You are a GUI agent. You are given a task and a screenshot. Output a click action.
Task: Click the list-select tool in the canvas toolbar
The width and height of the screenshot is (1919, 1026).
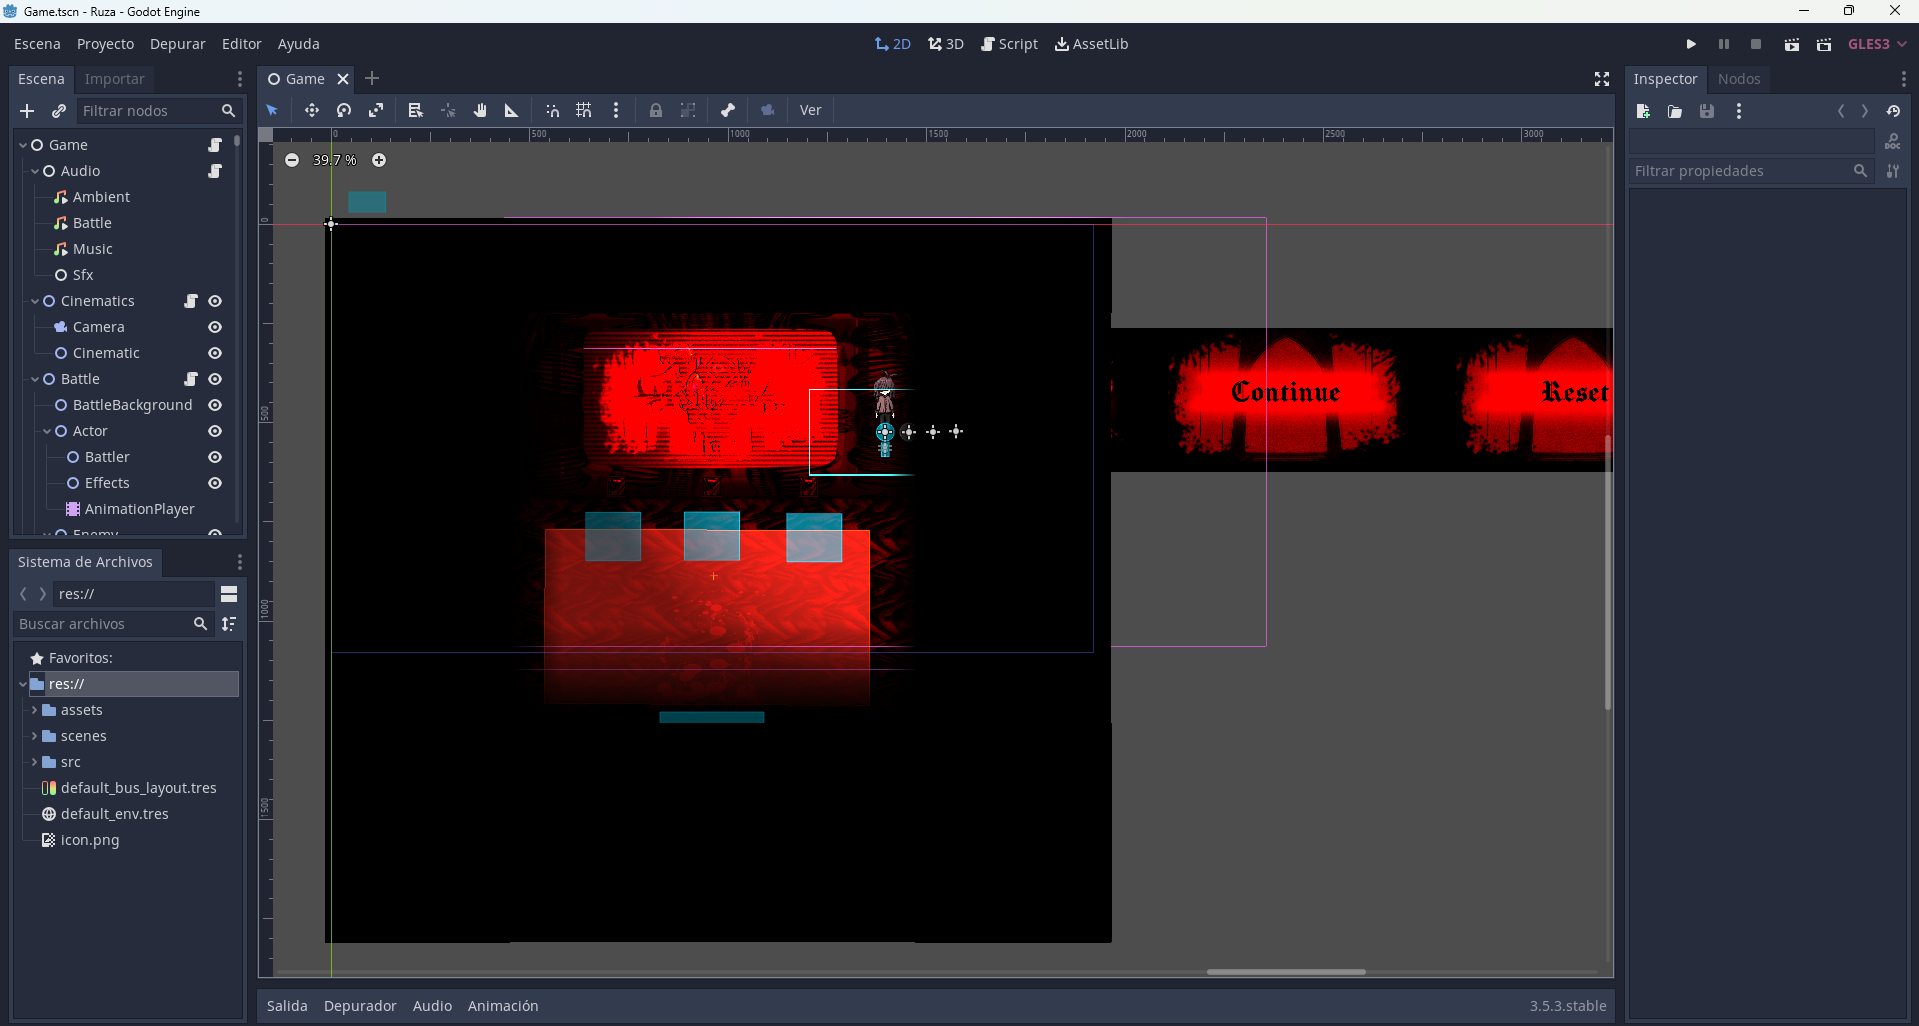pos(416,110)
